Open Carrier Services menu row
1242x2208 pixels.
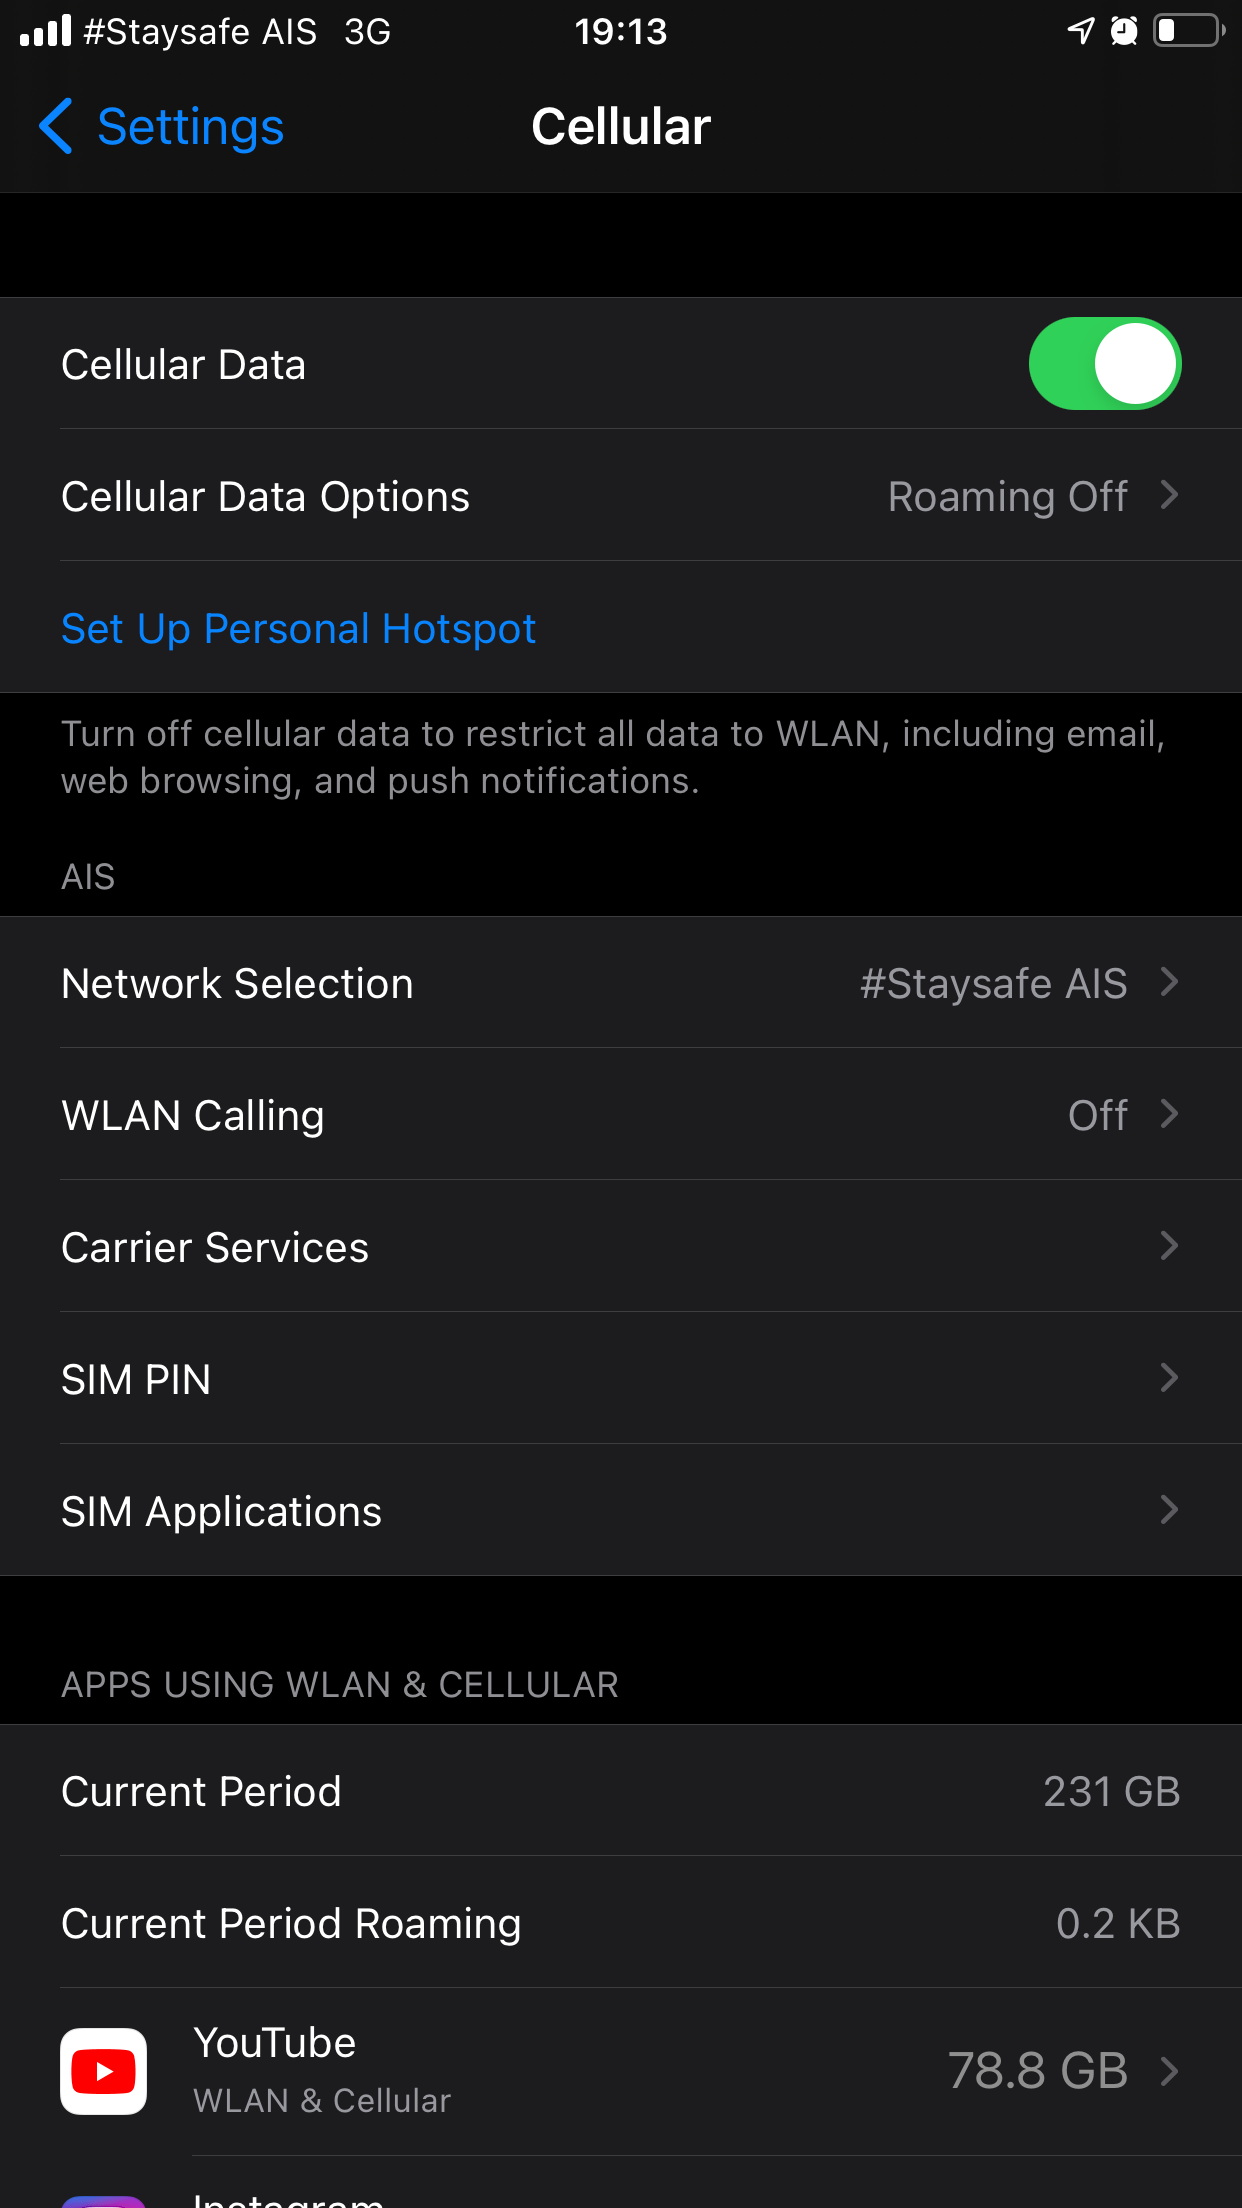620,1247
